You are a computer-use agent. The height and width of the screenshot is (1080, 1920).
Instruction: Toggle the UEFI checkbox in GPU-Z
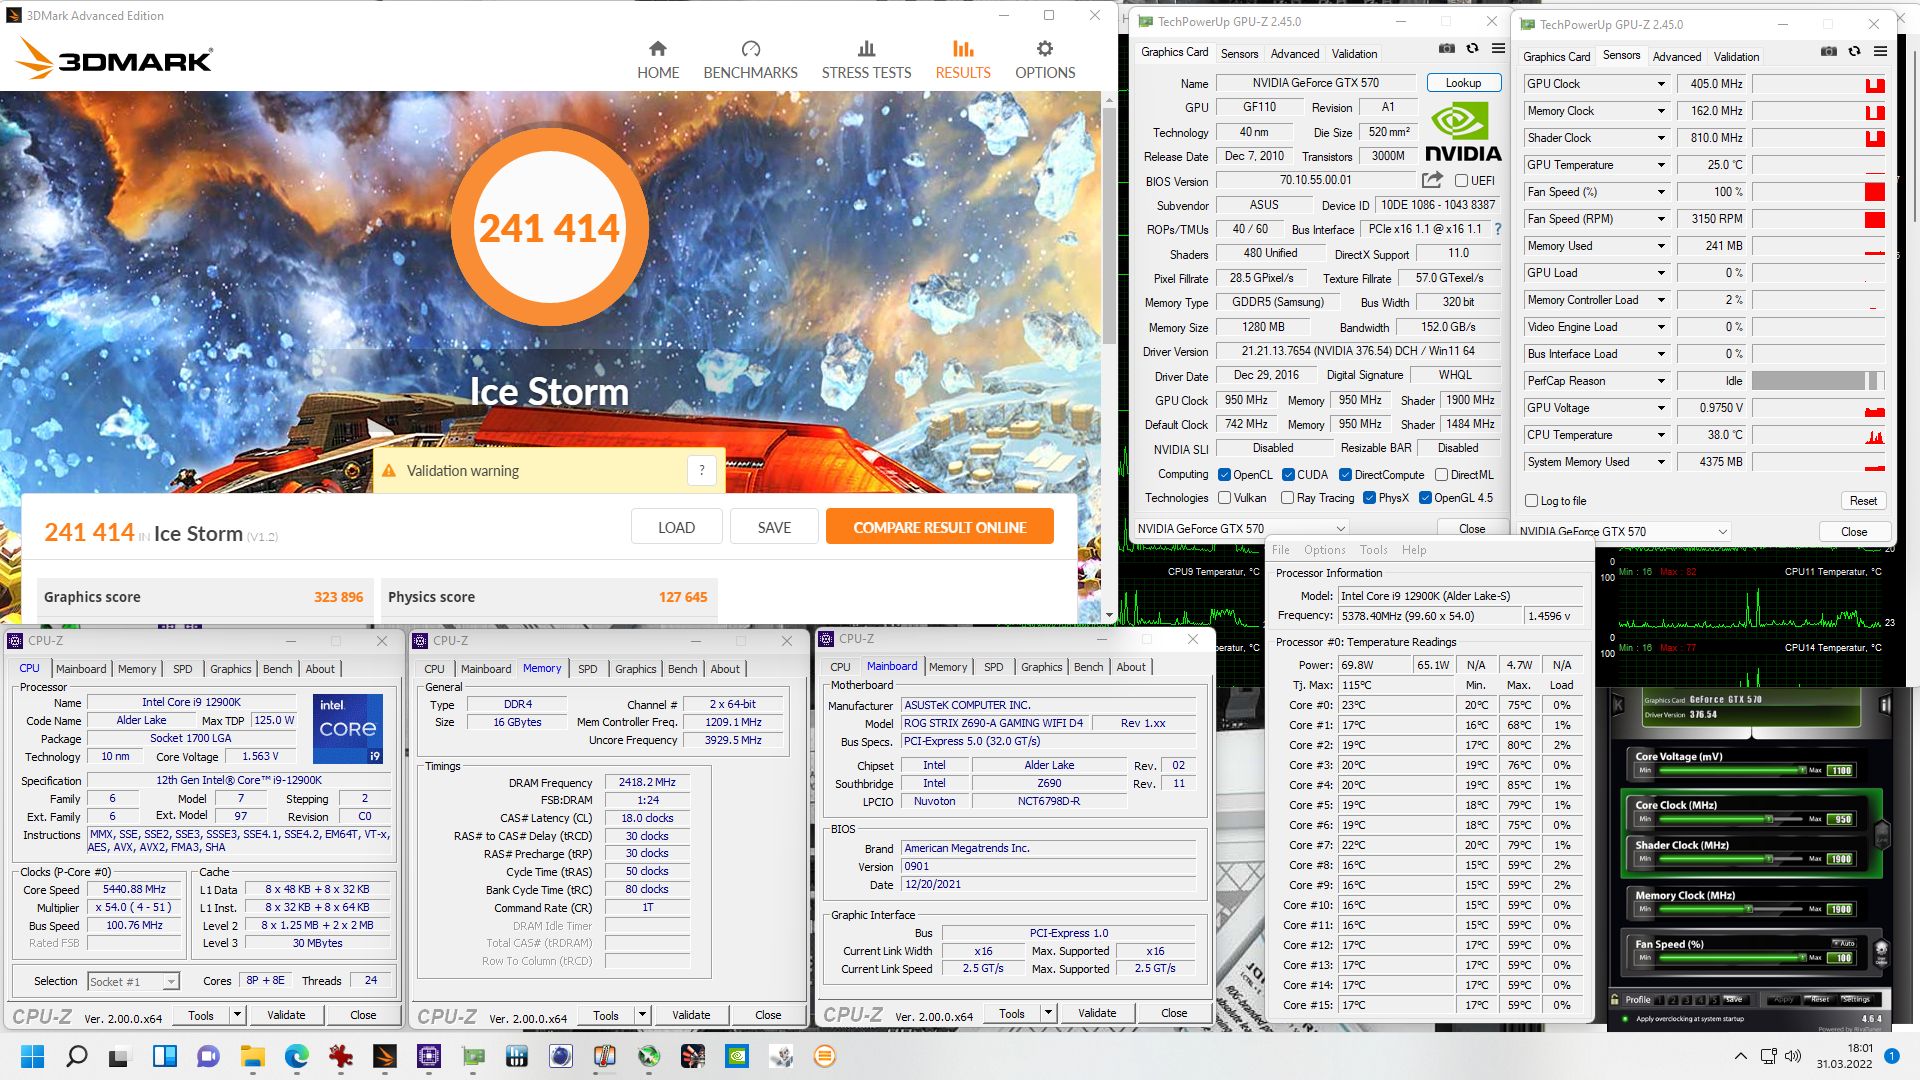pos(1461,181)
